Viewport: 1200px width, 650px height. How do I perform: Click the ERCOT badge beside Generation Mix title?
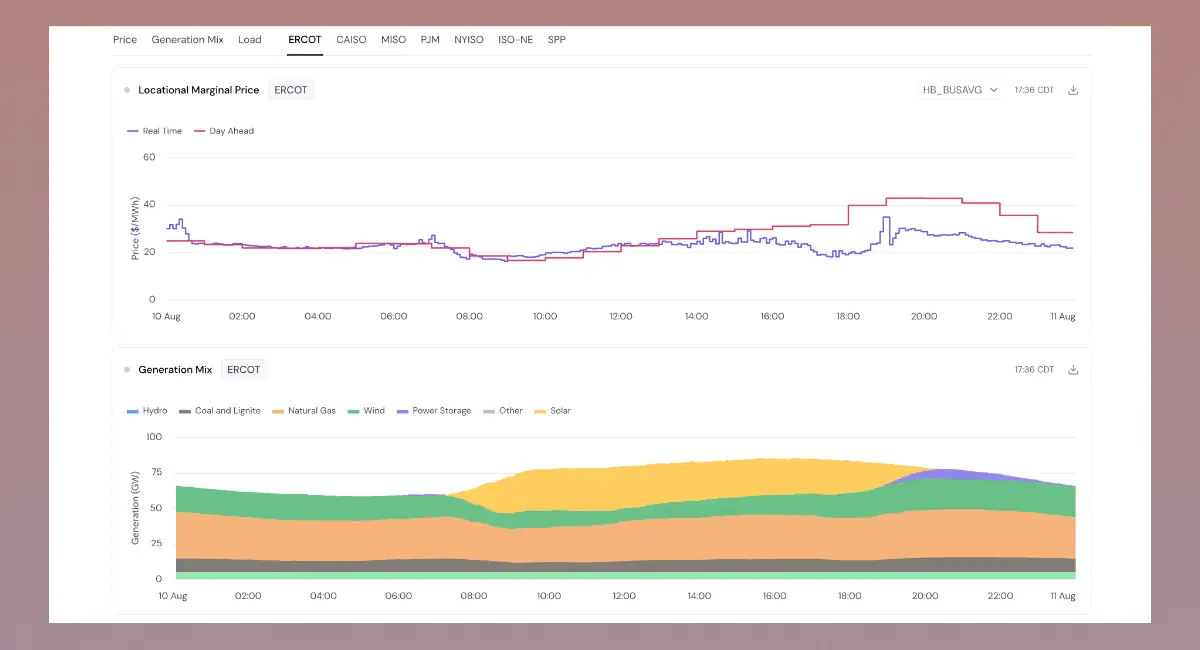click(x=244, y=370)
